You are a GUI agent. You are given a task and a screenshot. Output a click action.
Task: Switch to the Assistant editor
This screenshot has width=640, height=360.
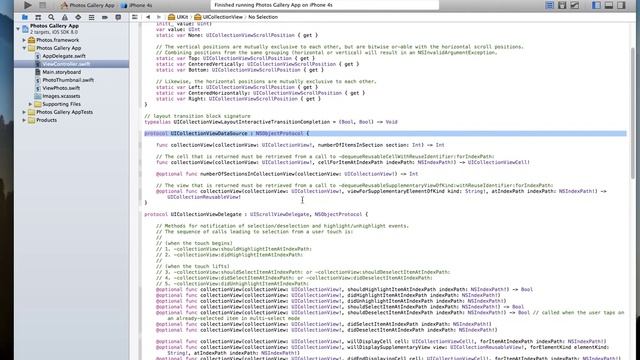(x=562, y=5)
